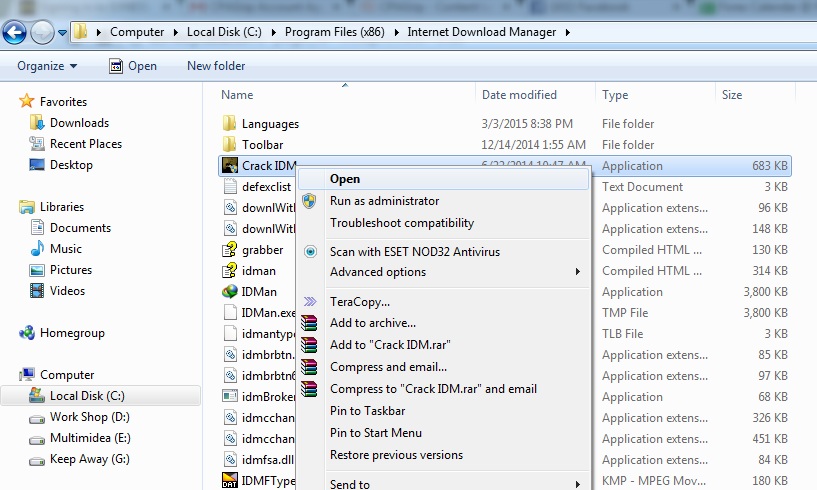Click the Favorites star icon
Image resolution: width=817 pixels, height=490 pixels.
tap(27, 101)
